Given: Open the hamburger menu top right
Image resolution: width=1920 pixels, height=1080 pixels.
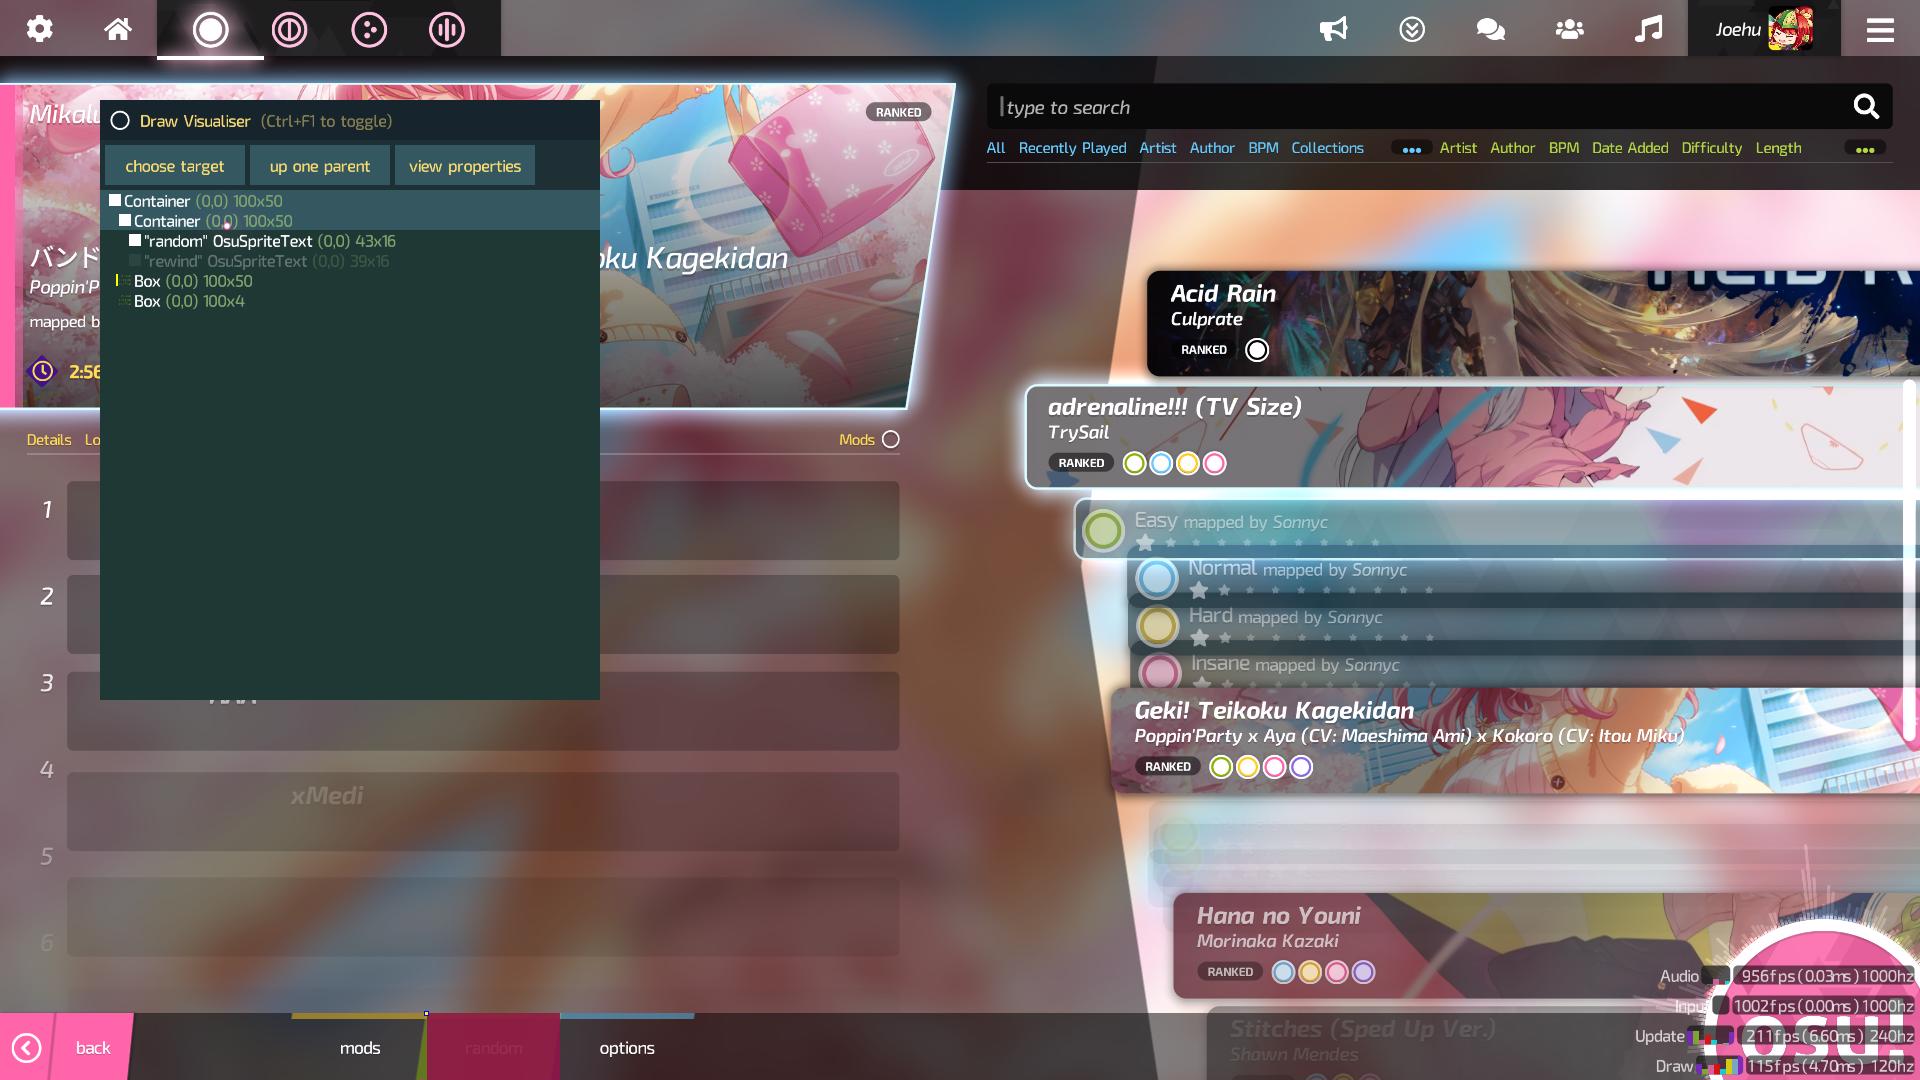Looking at the screenshot, I should [1881, 29].
